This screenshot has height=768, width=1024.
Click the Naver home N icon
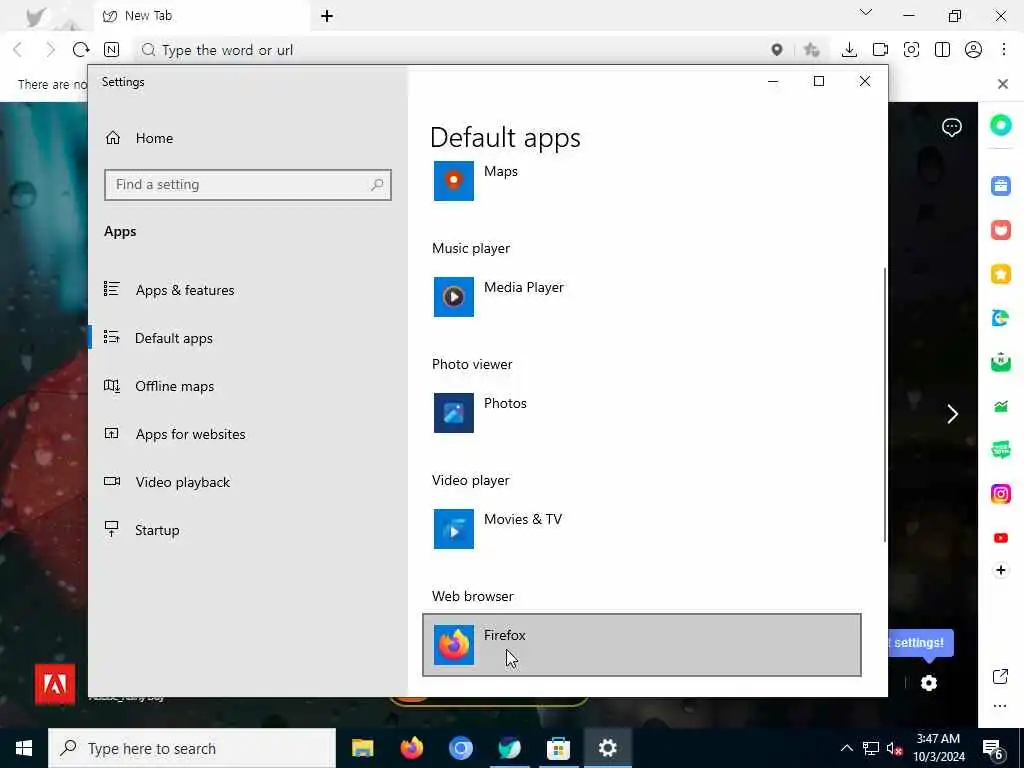point(112,50)
